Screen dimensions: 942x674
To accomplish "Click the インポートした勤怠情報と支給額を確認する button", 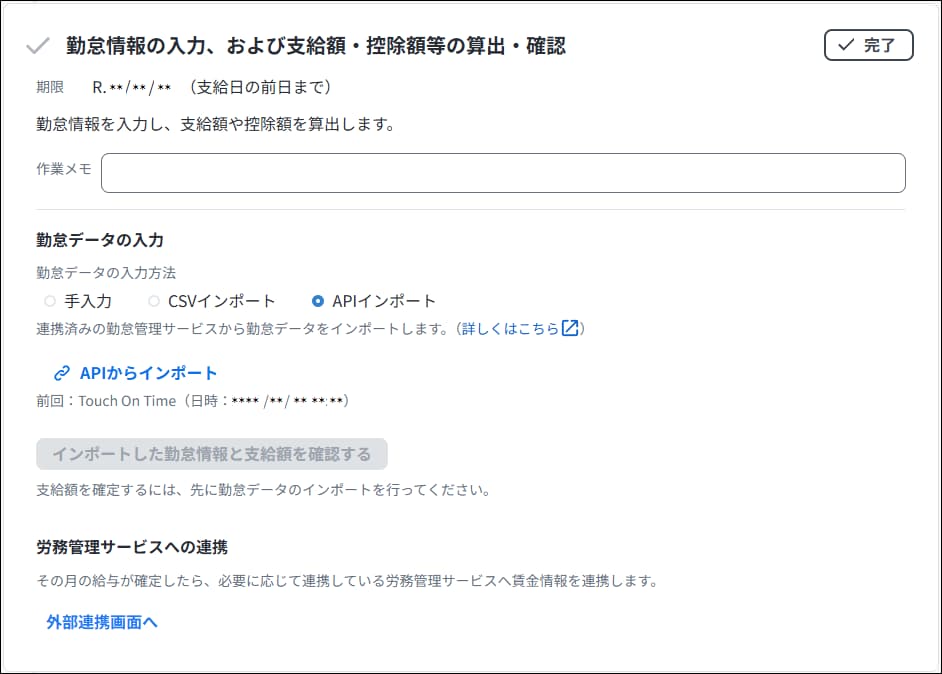I will (212, 454).
